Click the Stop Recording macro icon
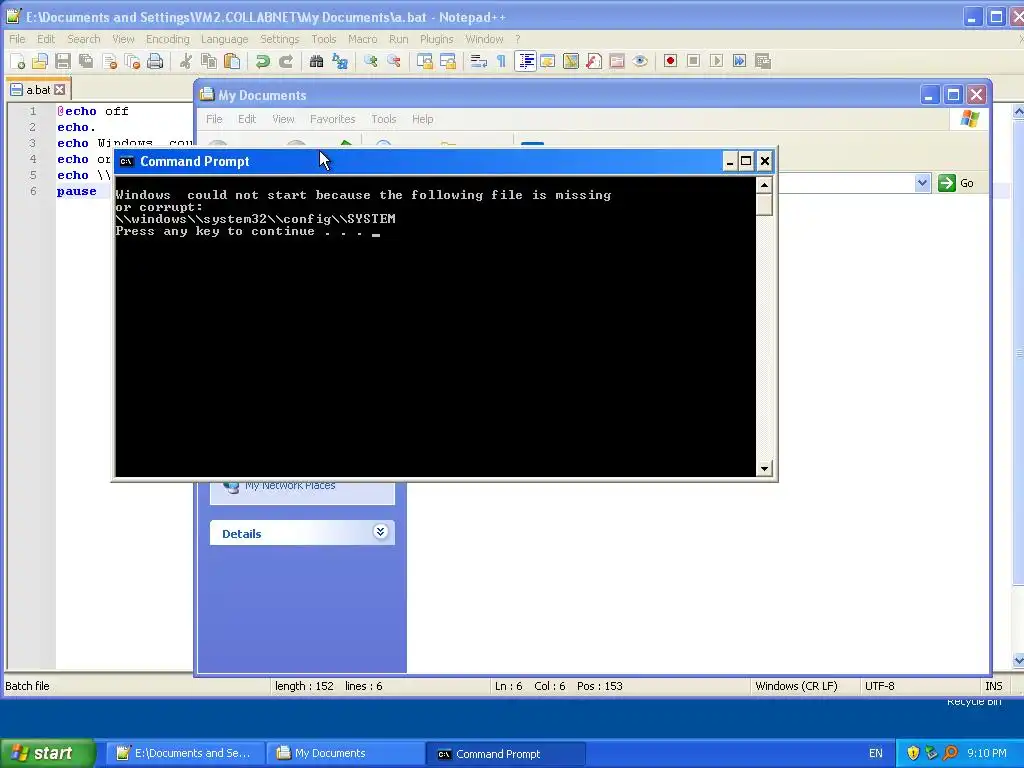Screen dimensions: 1024x768 (x=694, y=61)
